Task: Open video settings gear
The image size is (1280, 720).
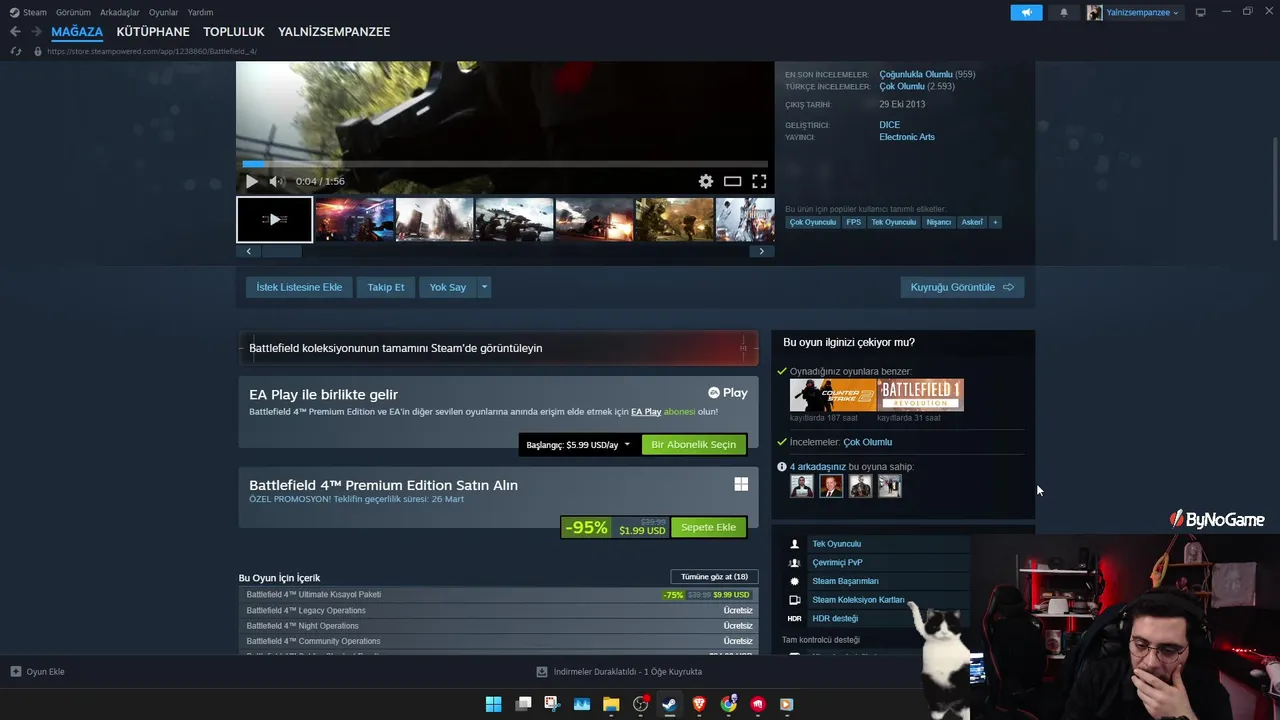Action: click(706, 181)
